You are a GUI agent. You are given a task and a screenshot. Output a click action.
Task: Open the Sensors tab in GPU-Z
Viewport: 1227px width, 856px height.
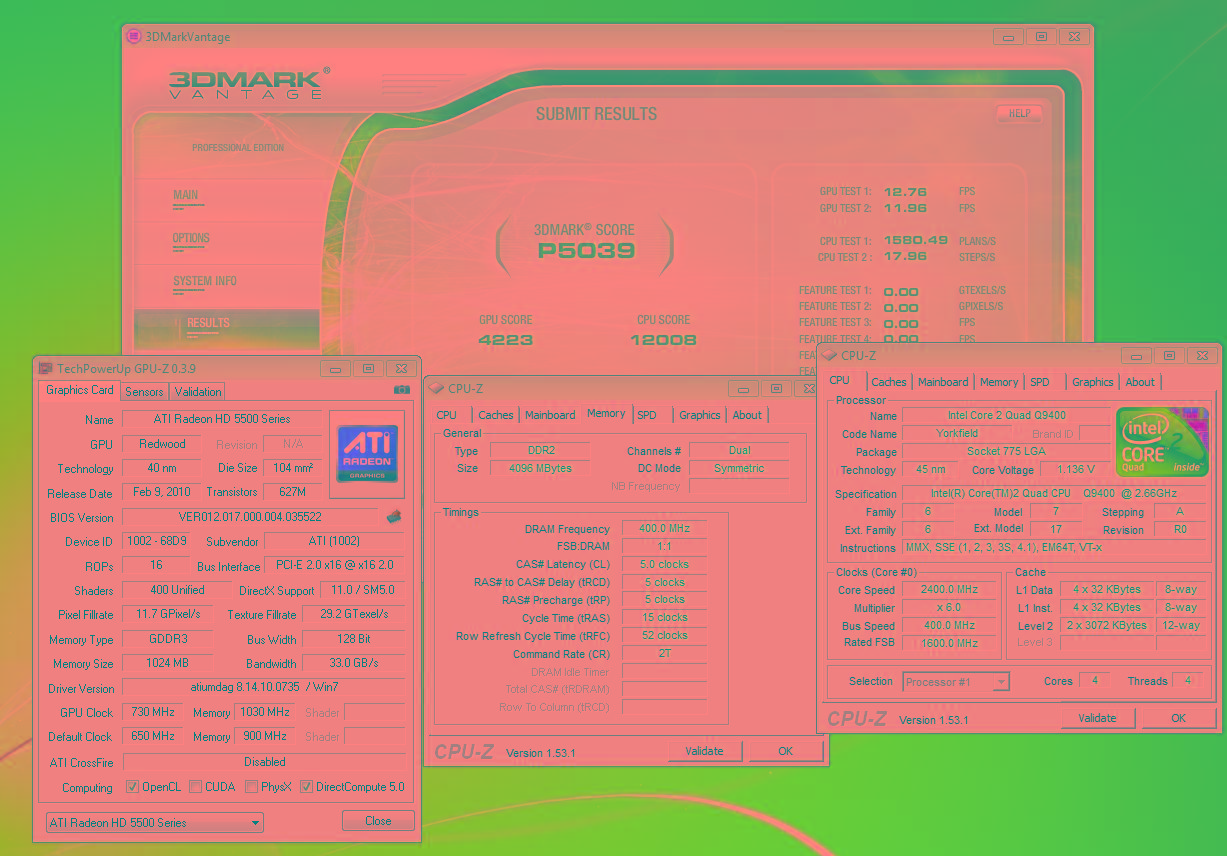[x=144, y=392]
